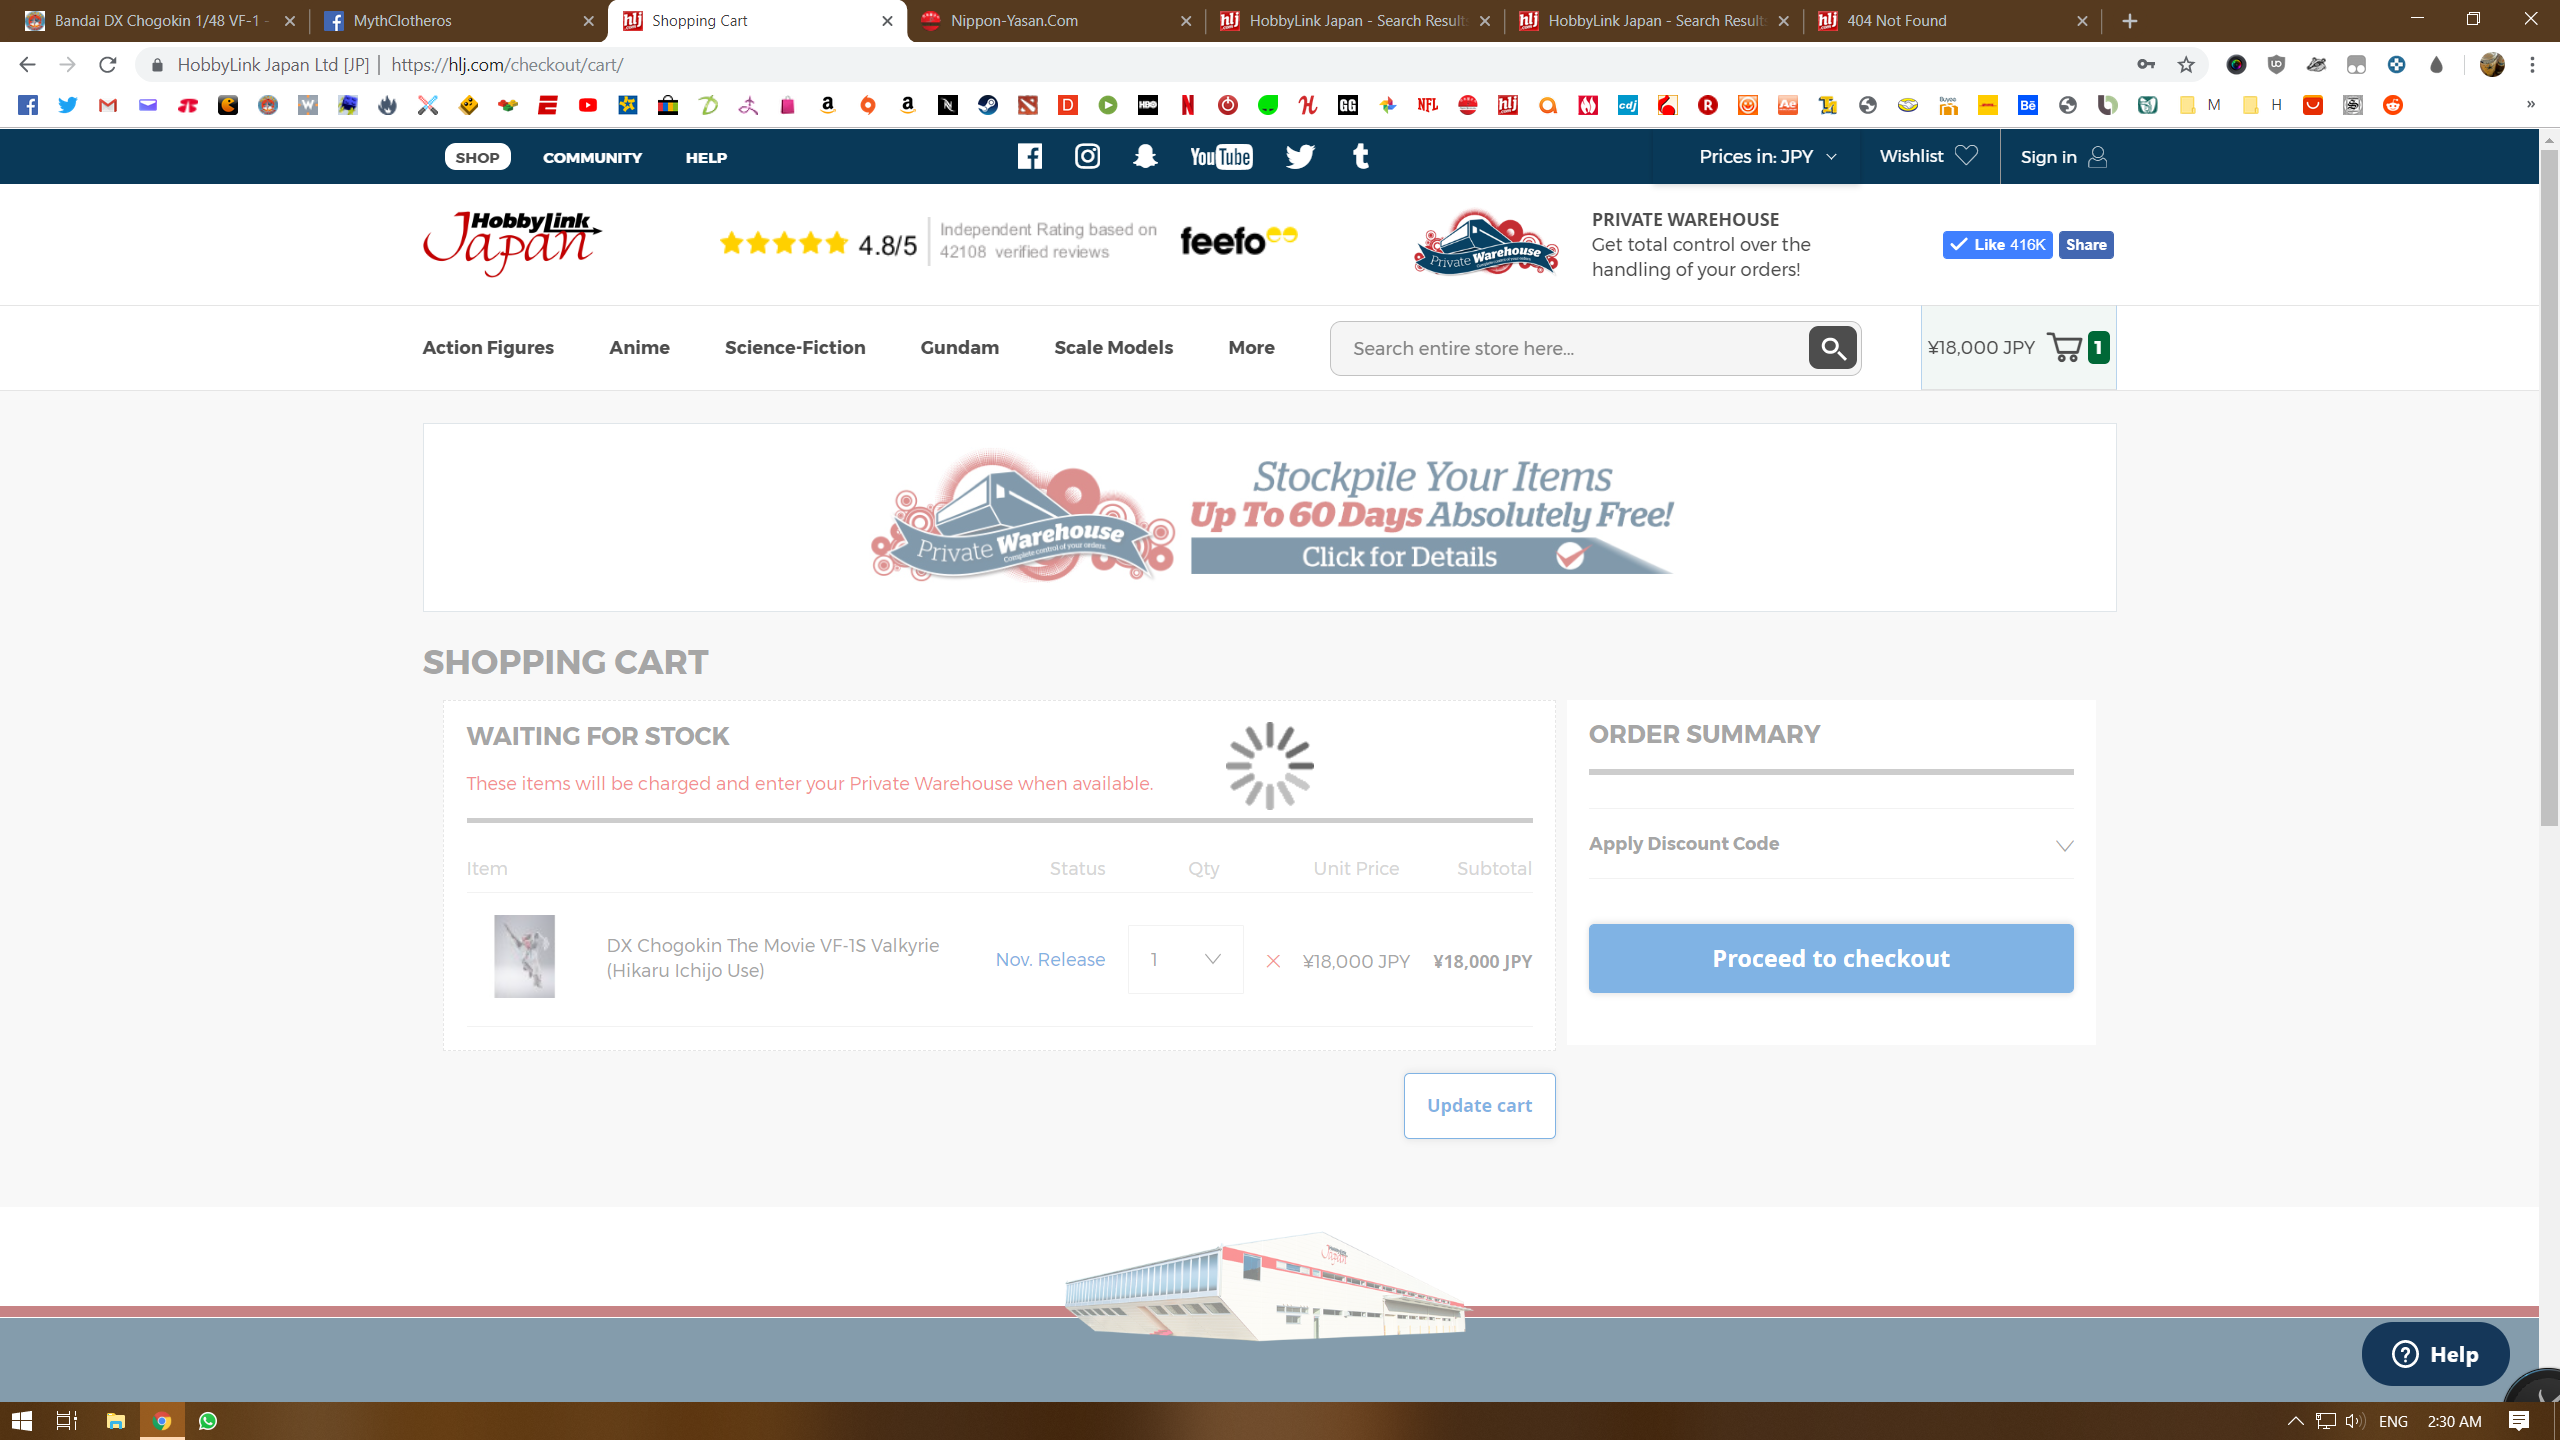Open the Snapchat ghost icon in header
This screenshot has height=1440, width=2560.
point(1145,156)
